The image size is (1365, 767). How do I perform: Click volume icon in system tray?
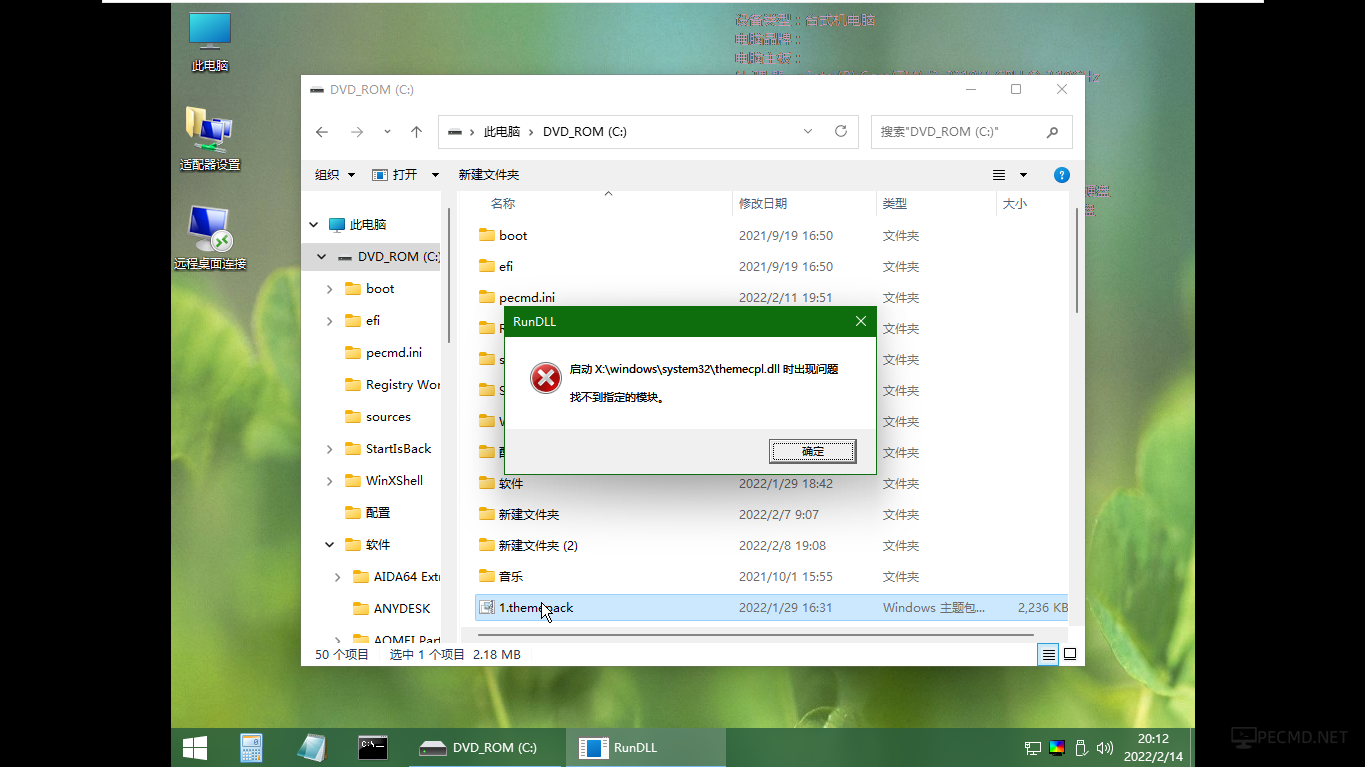pos(1105,748)
